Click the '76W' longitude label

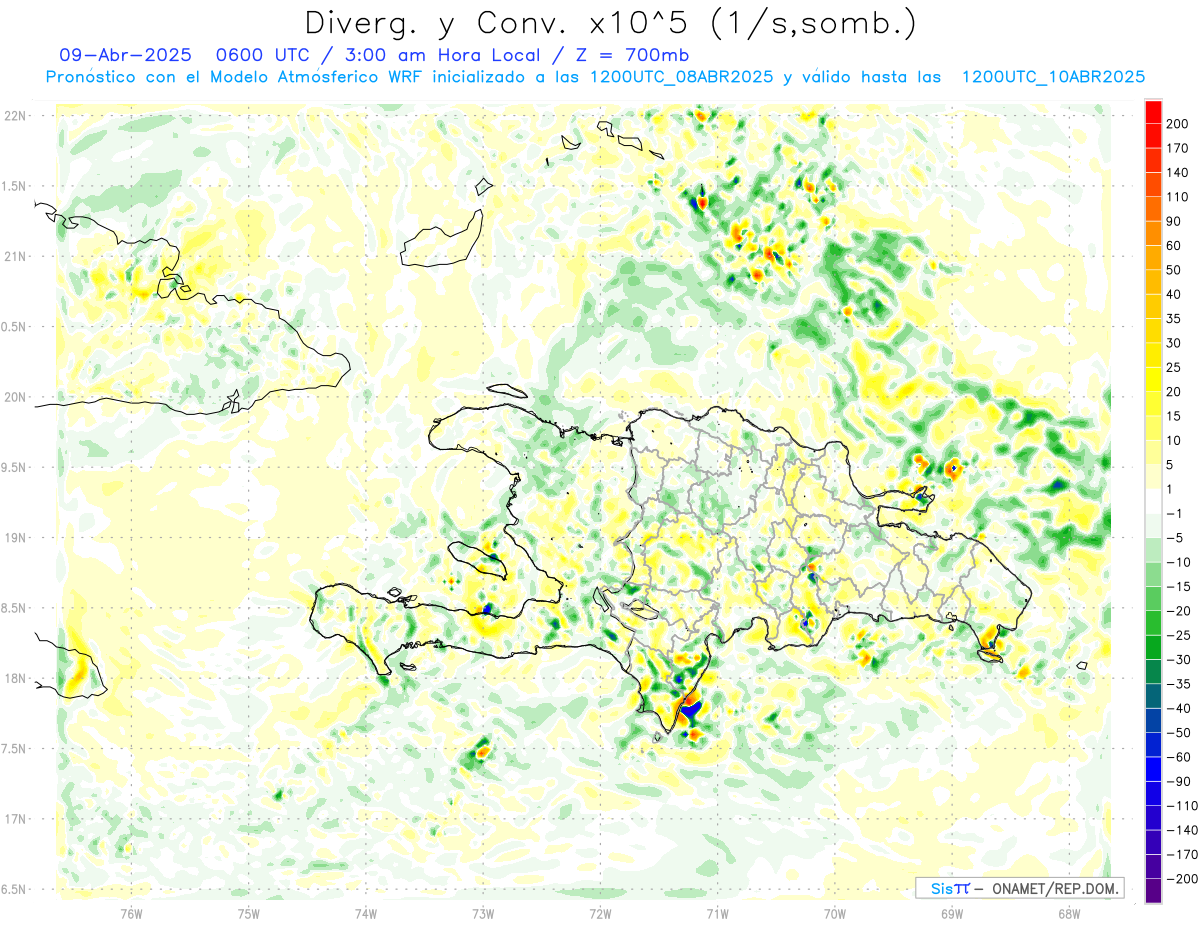[131, 913]
